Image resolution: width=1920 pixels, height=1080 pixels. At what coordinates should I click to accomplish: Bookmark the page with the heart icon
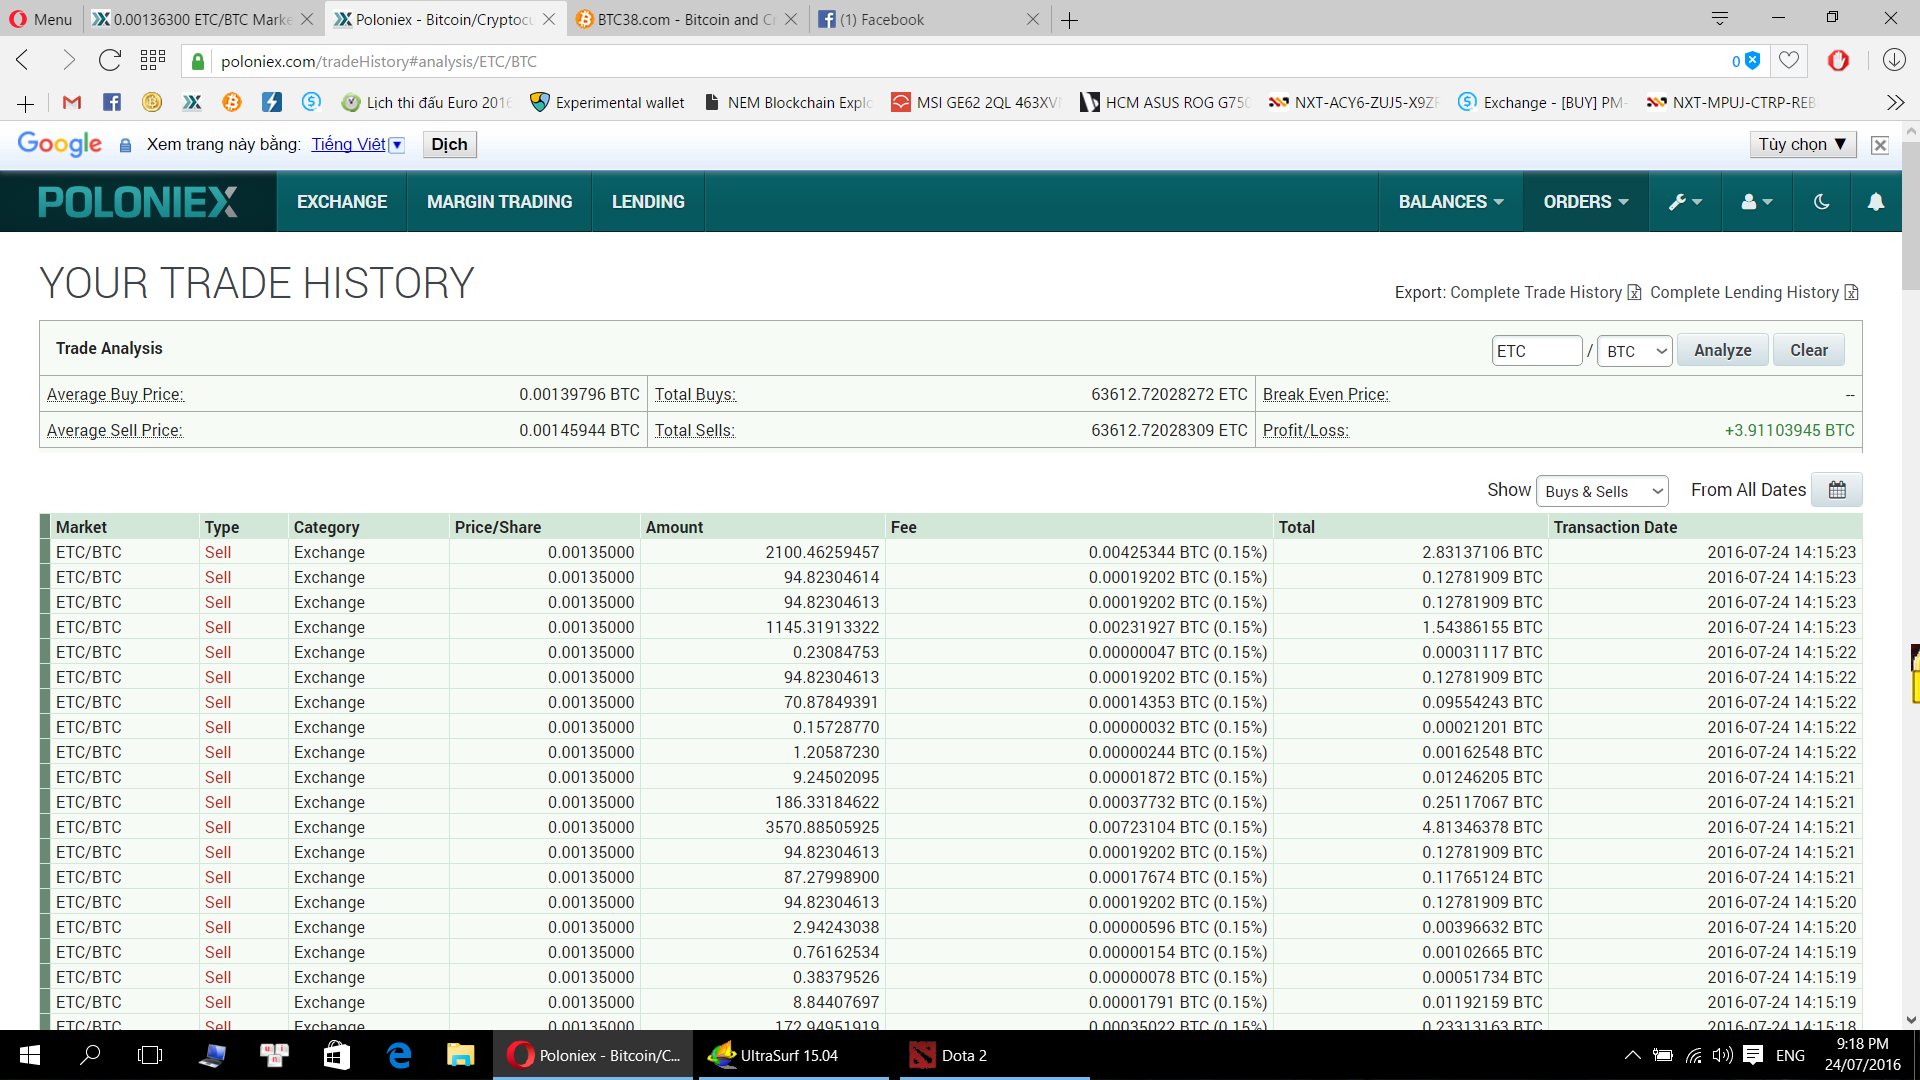click(1789, 61)
